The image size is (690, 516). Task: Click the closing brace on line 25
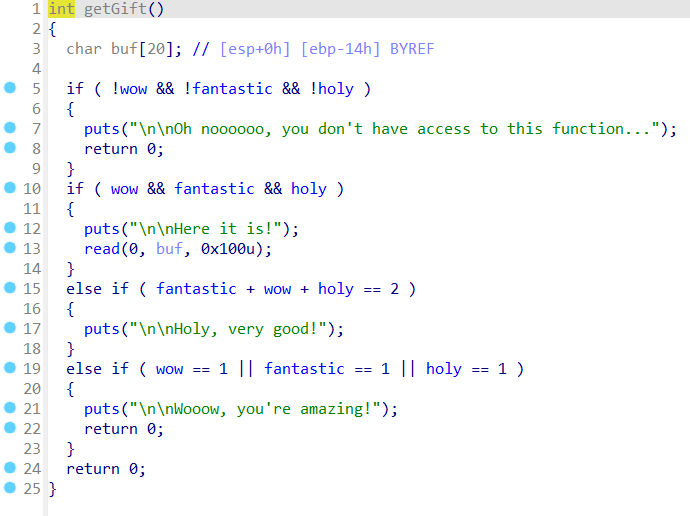(53, 489)
